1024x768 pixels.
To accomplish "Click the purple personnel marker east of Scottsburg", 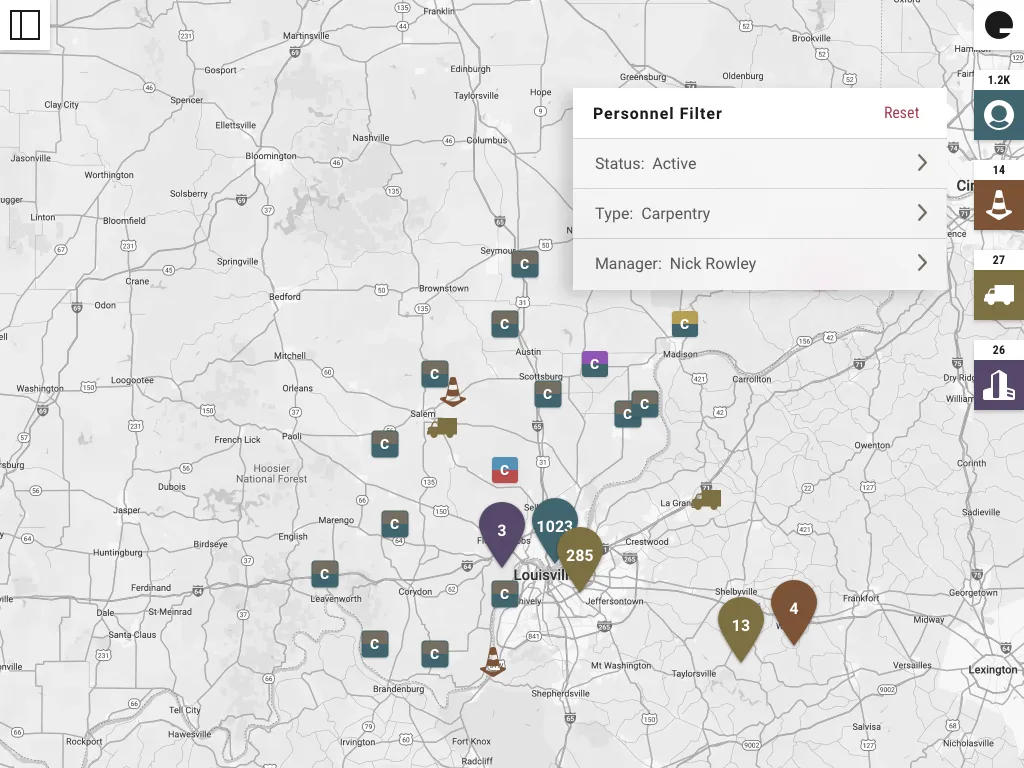I will [x=595, y=364].
